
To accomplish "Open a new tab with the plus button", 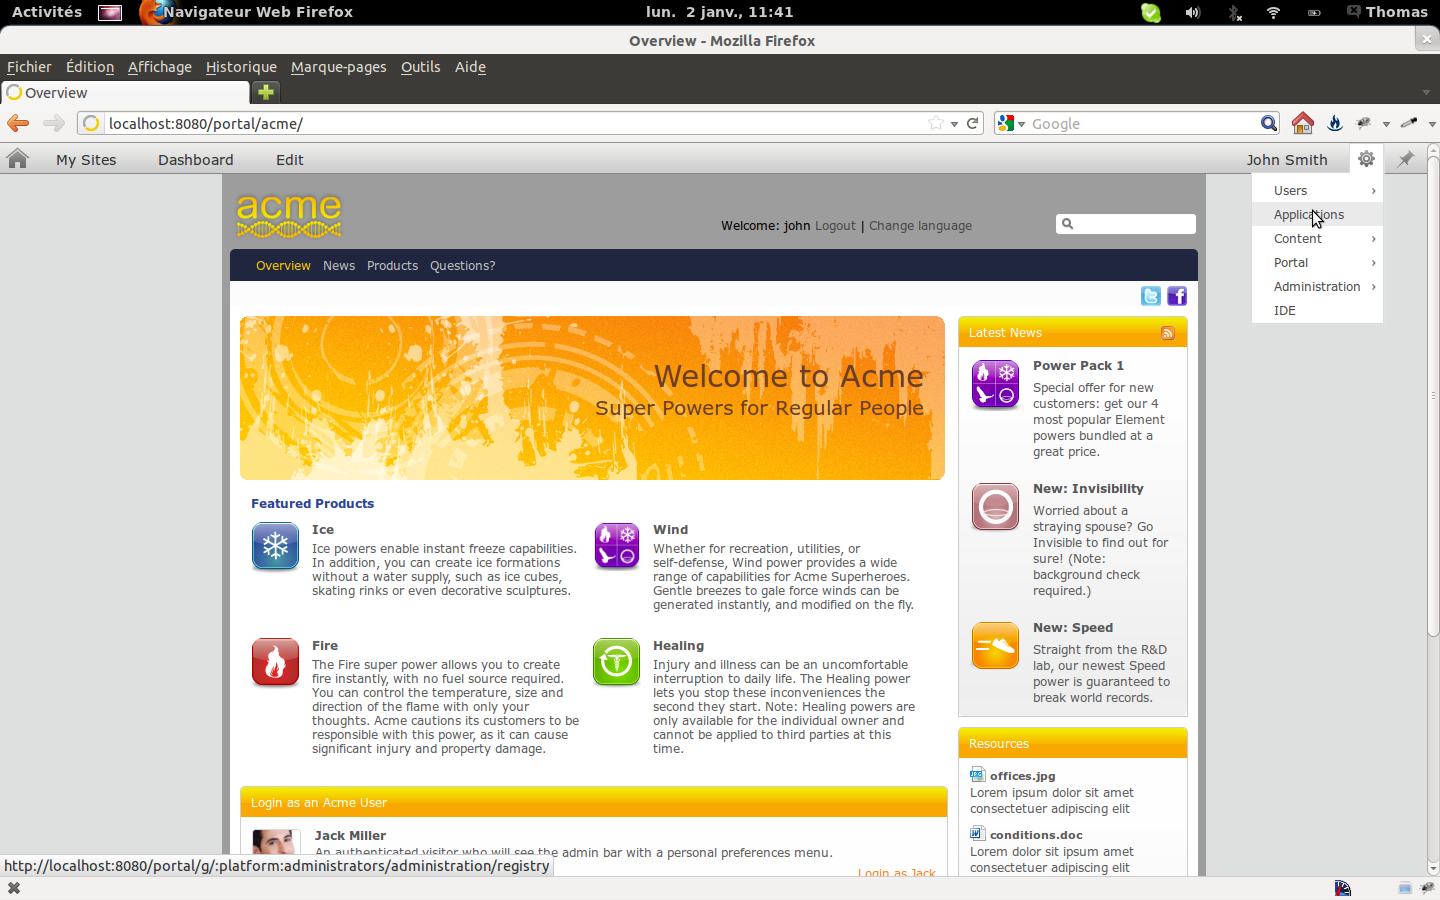I will click(x=266, y=92).
